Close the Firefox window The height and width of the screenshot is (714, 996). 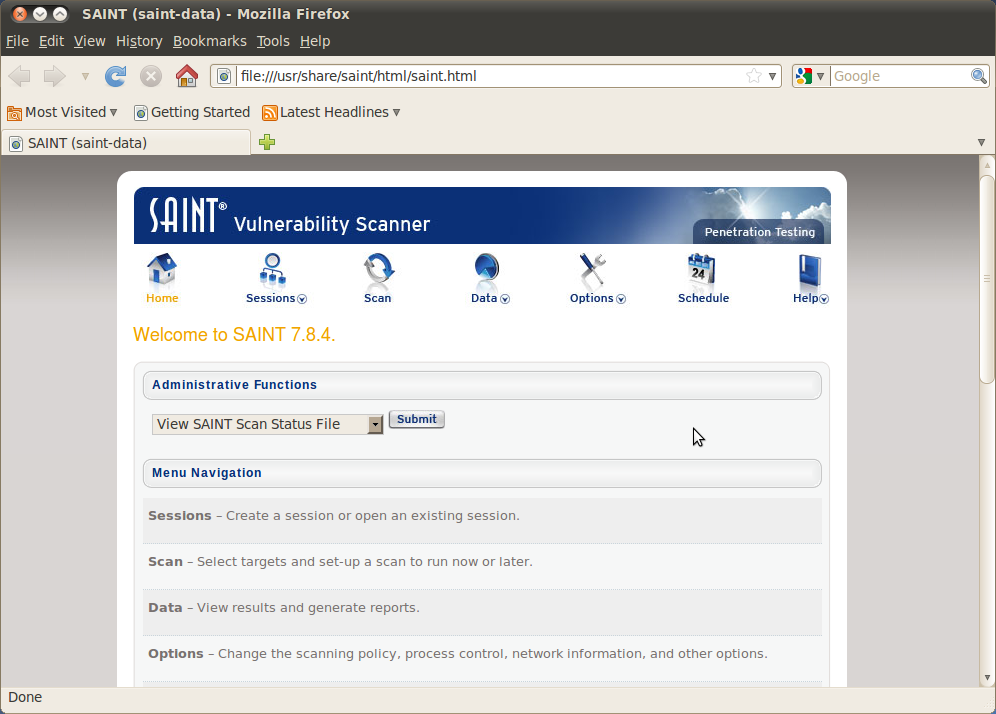[x=20, y=13]
